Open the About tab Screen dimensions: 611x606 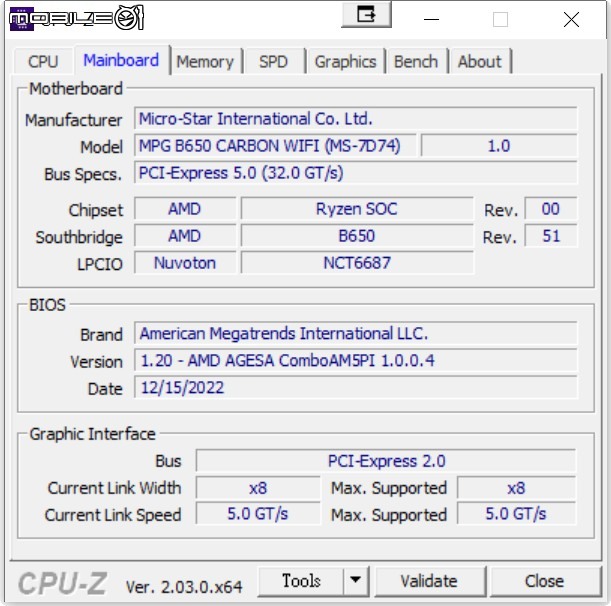tap(480, 61)
